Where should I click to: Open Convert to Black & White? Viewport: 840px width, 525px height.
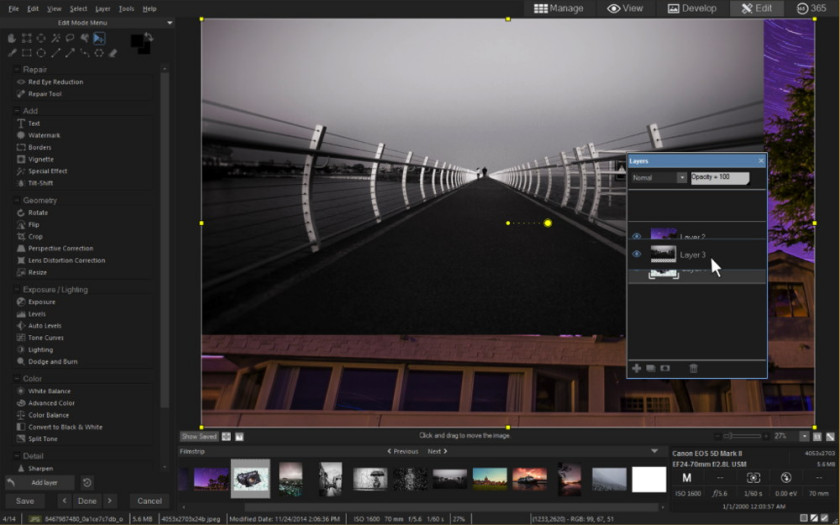click(x=59, y=427)
